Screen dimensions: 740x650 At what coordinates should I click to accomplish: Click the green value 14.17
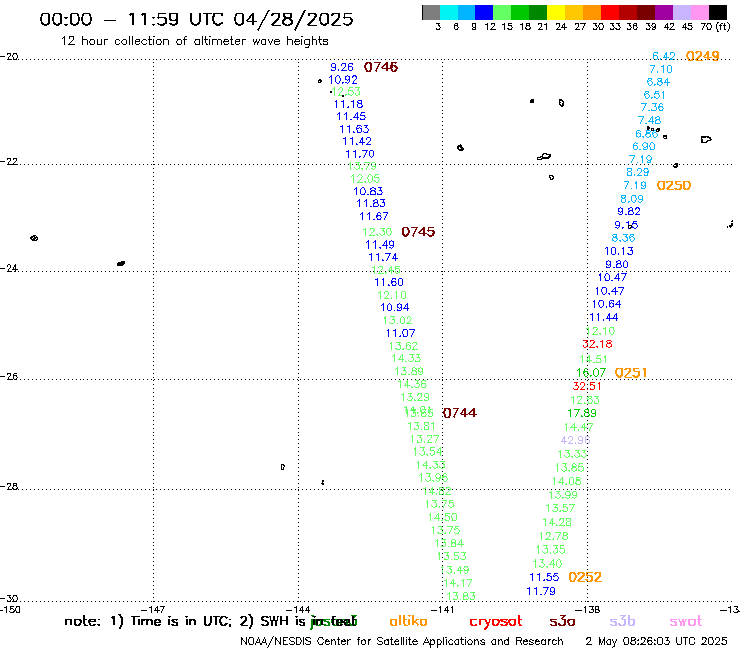coord(458,583)
